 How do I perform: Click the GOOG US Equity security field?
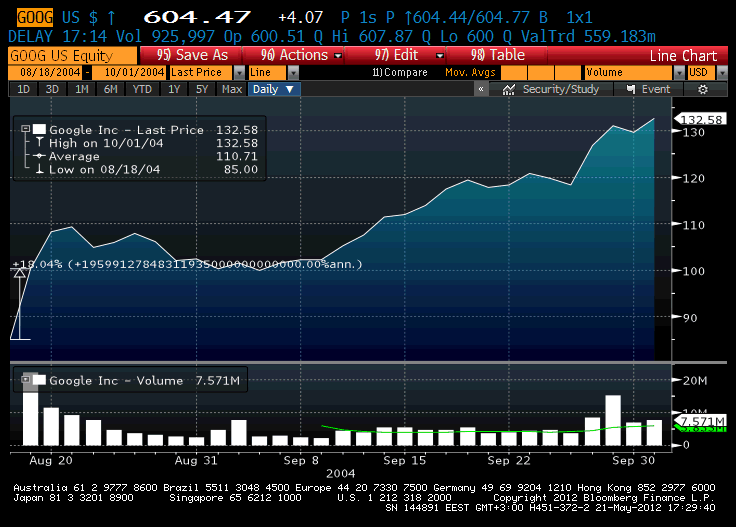click(x=73, y=56)
